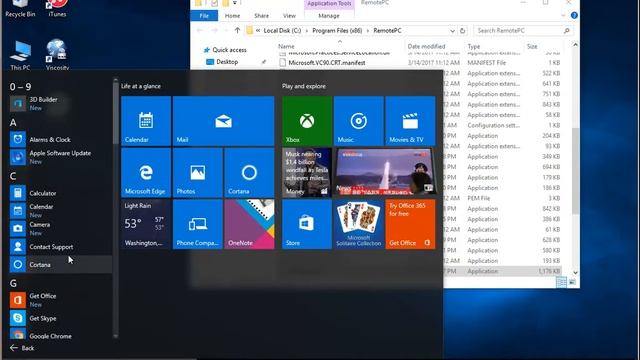Expand the address bar history dropdown
640x360 pixels.
pyautogui.click(x=452, y=31)
